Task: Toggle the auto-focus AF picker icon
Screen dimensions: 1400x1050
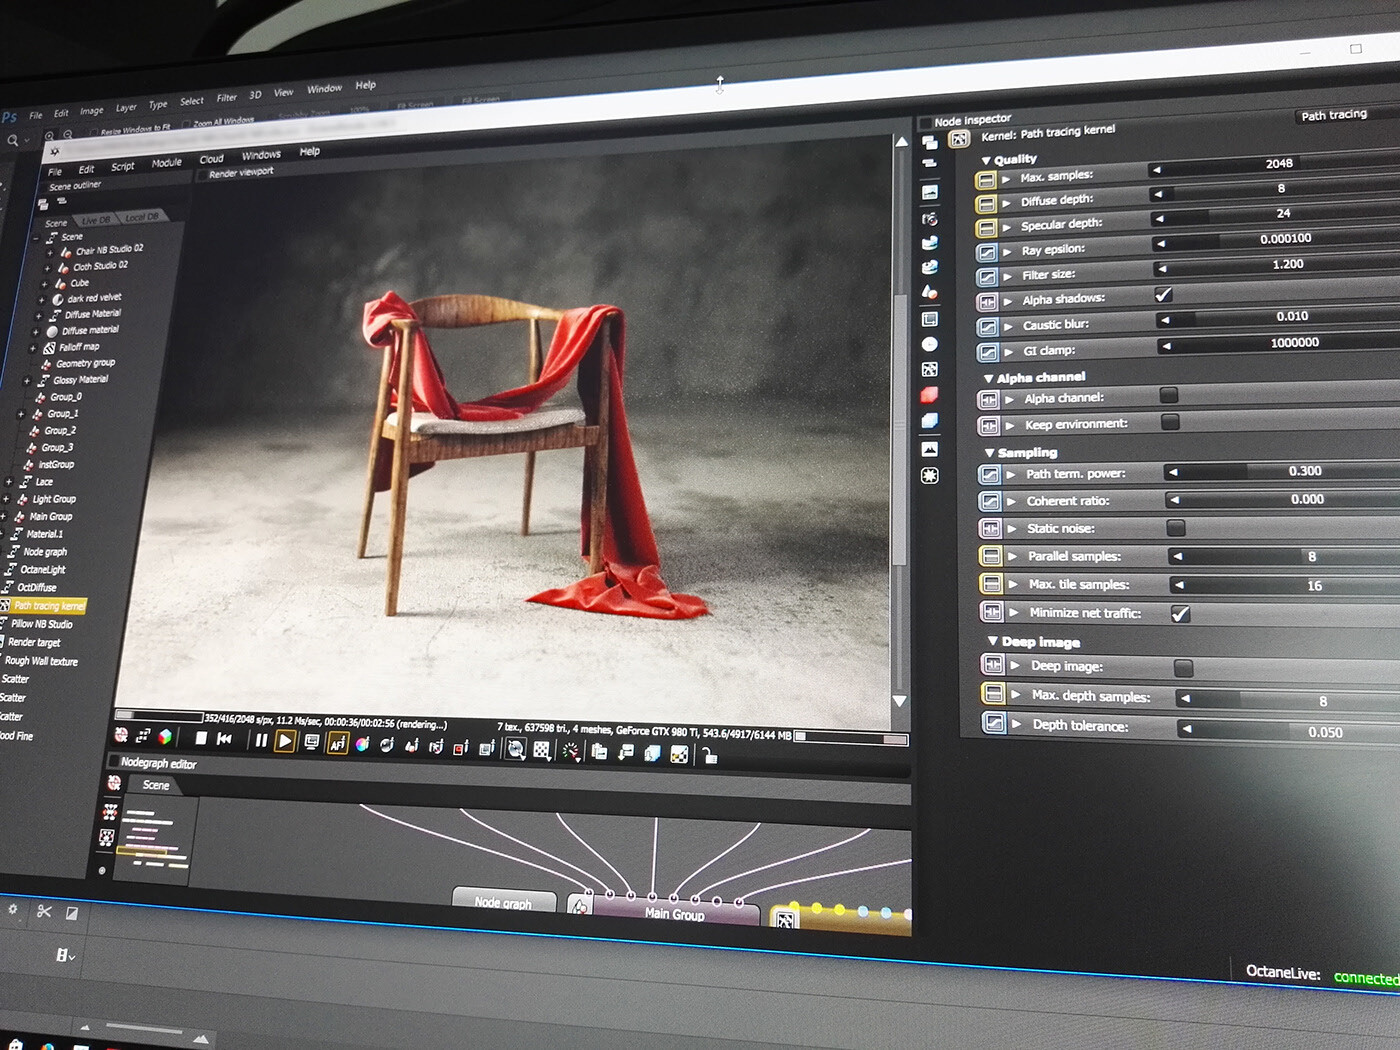Action: pos(337,744)
